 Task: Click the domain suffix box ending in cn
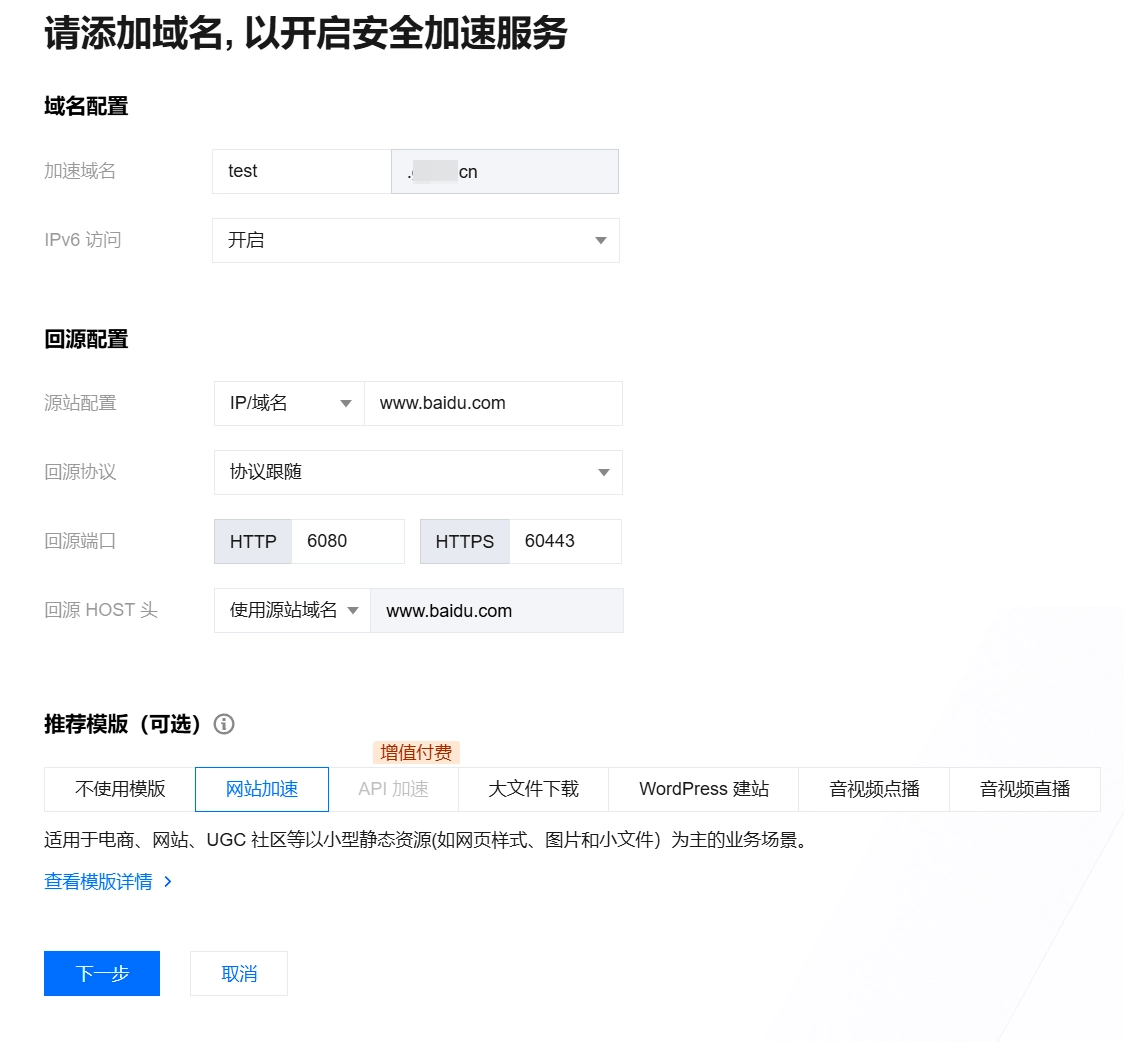point(505,171)
